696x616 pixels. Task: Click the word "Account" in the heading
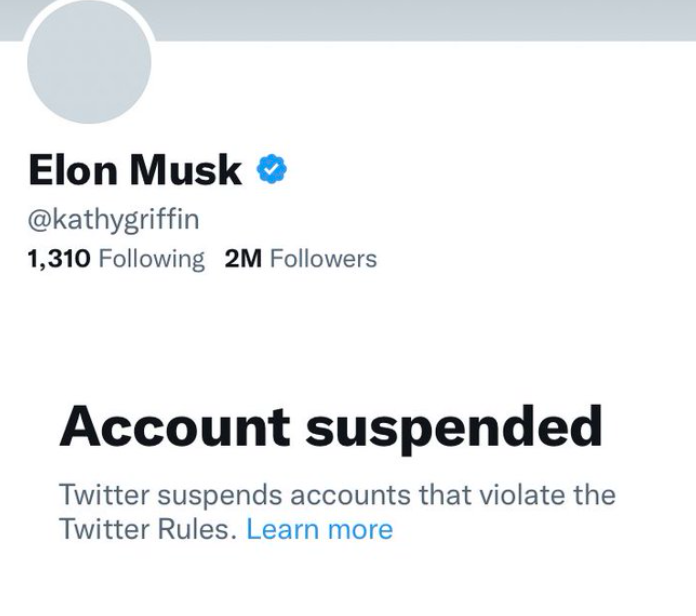(174, 428)
